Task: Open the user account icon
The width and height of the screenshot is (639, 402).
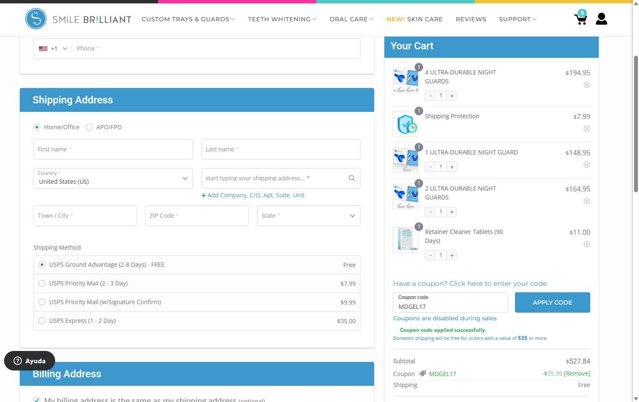Action: (x=602, y=19)
